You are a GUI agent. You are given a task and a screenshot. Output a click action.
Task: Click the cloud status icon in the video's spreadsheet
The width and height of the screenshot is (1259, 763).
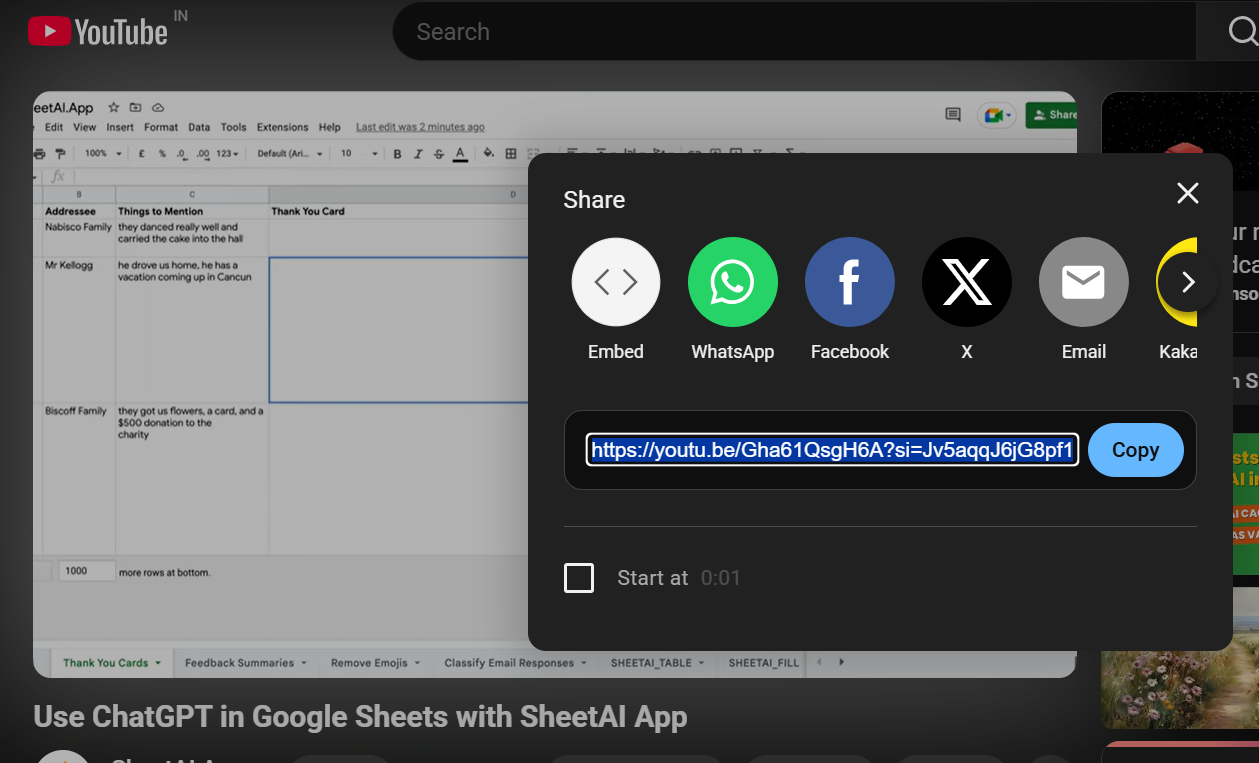157,107
